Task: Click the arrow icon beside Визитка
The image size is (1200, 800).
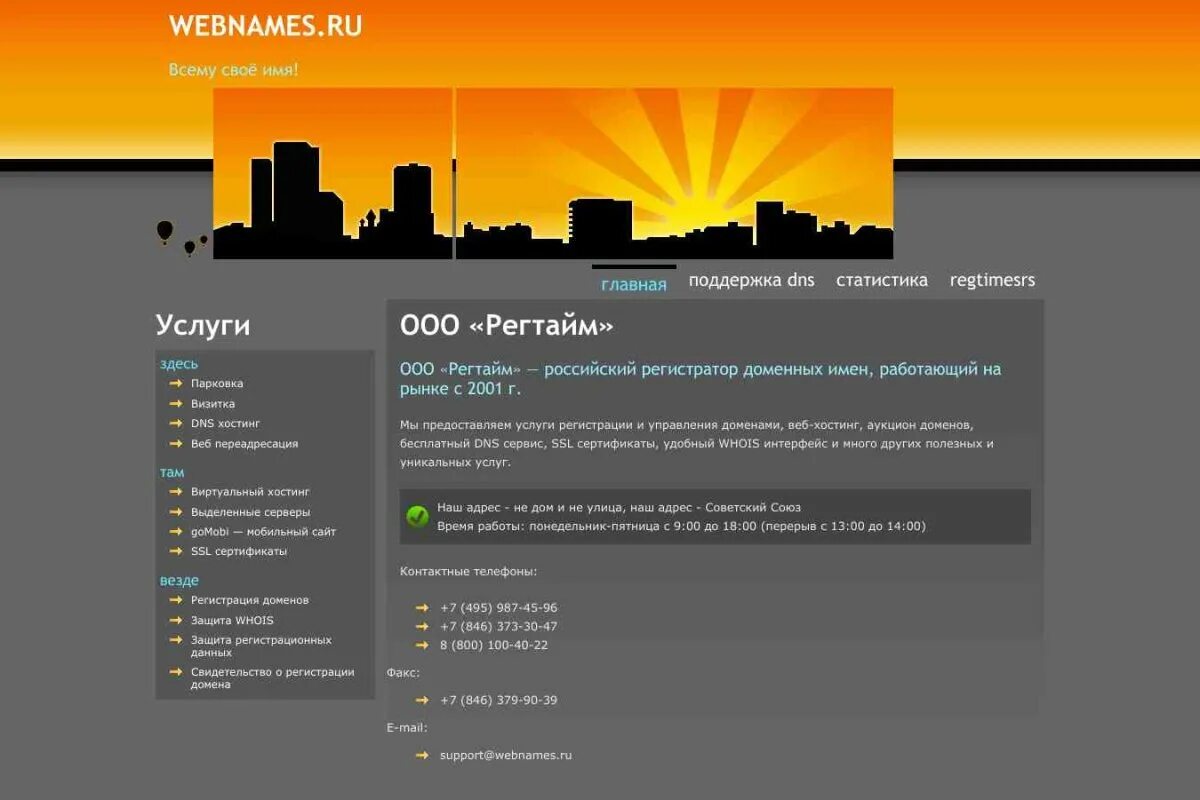Action: (176, 404)
